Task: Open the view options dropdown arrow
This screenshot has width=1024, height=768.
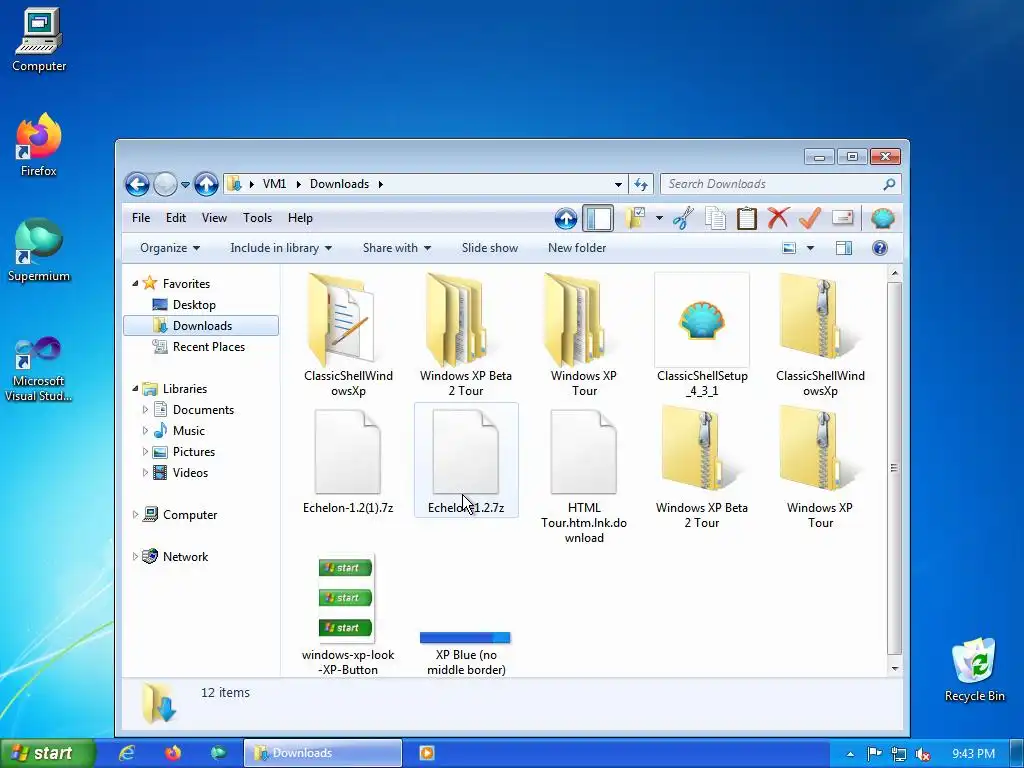Action: click(x=810, y=248)
